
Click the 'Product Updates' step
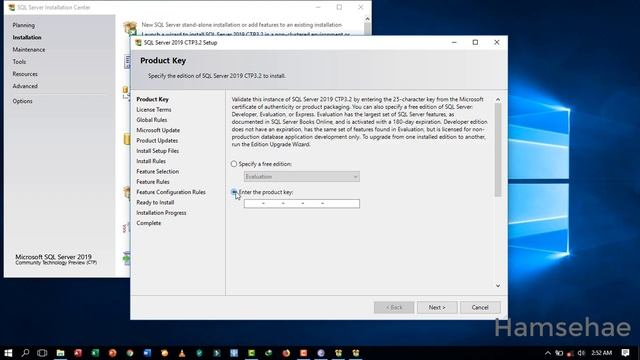pos(157,140)
